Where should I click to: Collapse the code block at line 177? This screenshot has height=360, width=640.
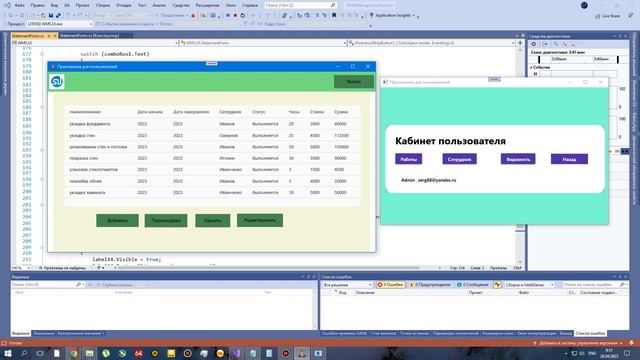click(42, 54)
